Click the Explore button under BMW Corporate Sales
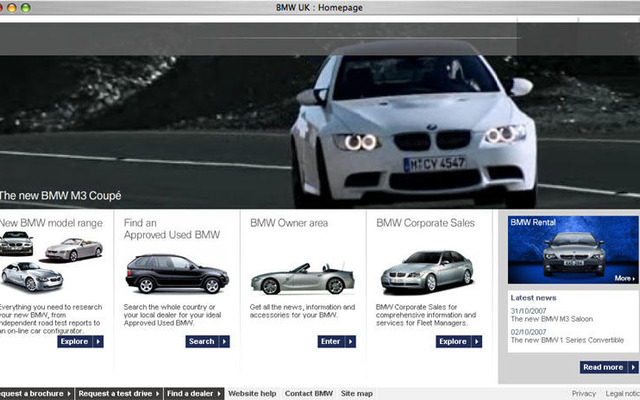 tap(459, 341)
